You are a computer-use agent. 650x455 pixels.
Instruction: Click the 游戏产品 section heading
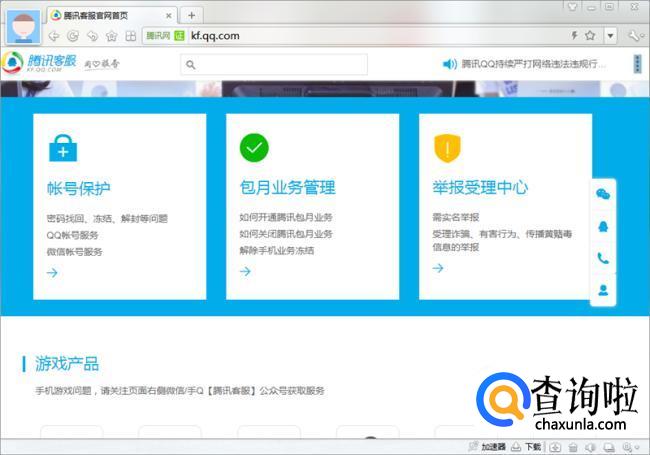coord(67,364)
